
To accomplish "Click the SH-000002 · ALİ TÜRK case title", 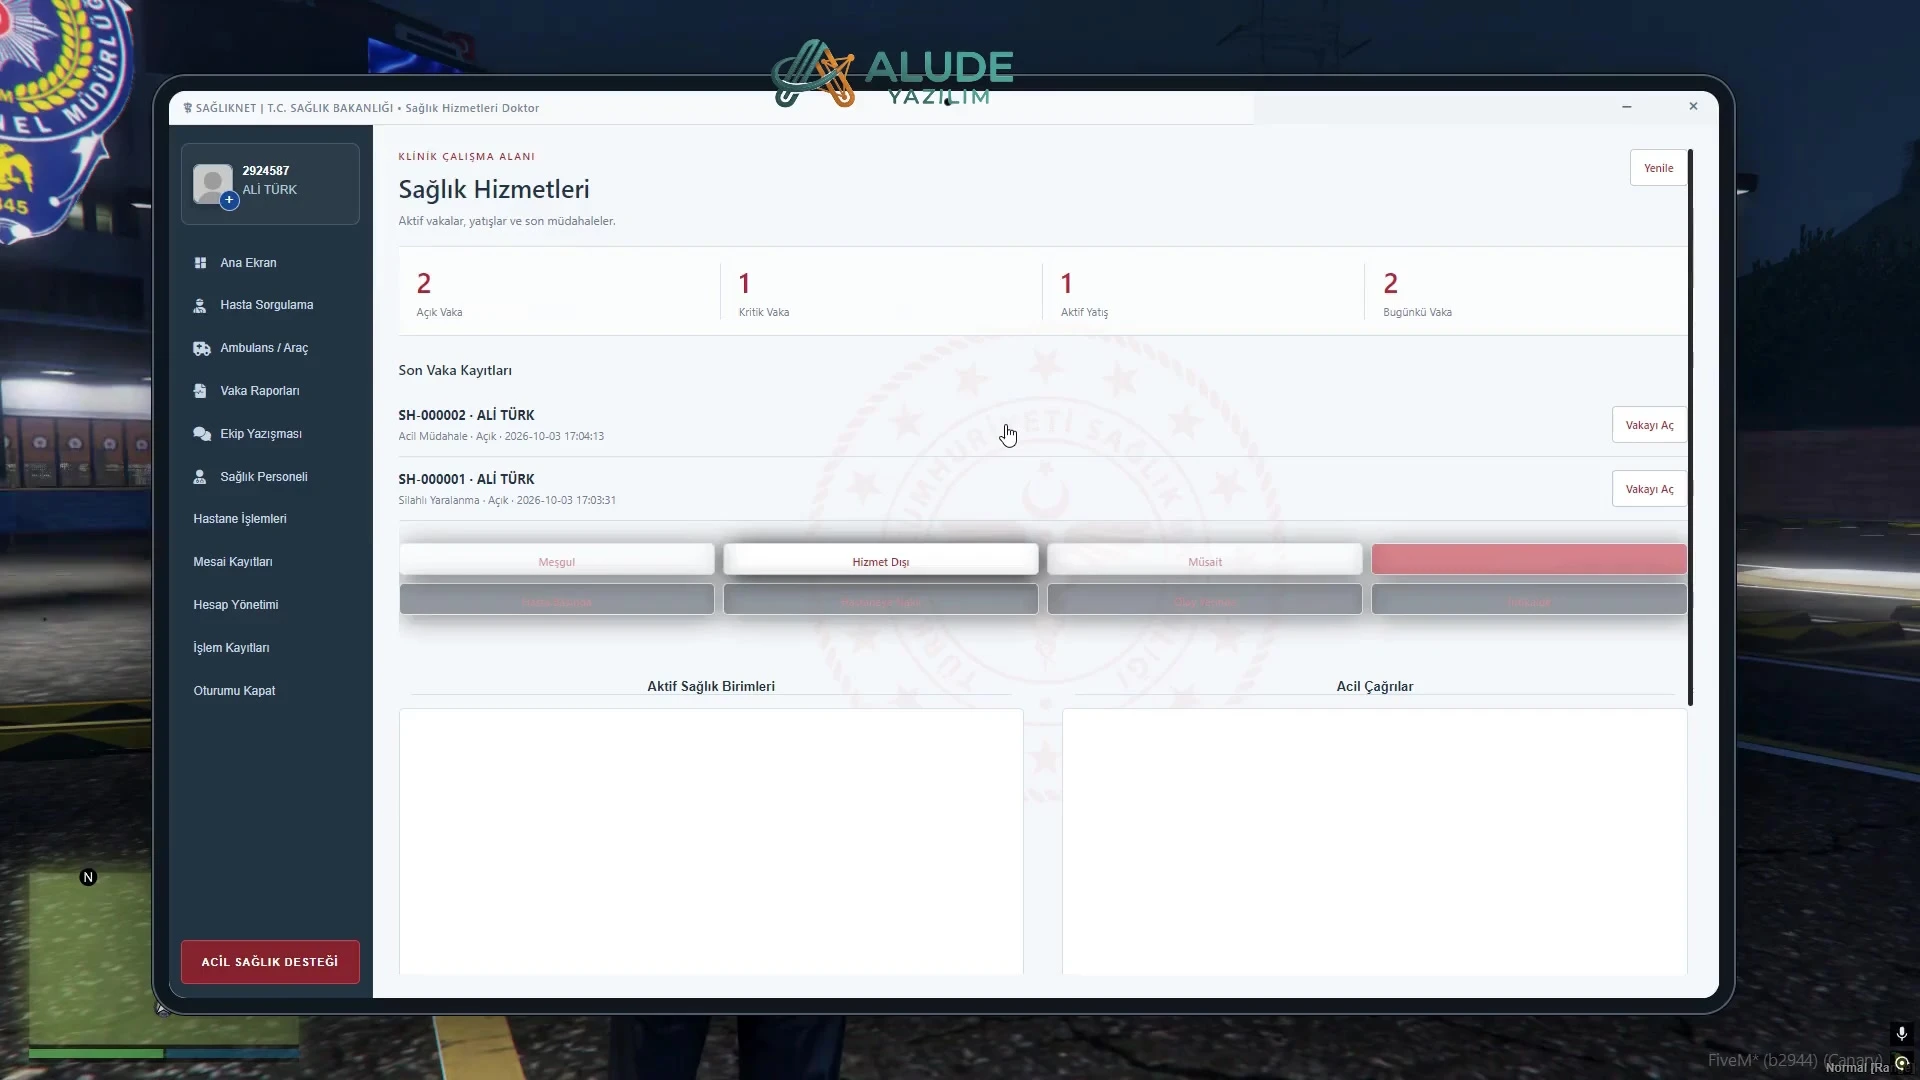I will [x=466, y=415].
